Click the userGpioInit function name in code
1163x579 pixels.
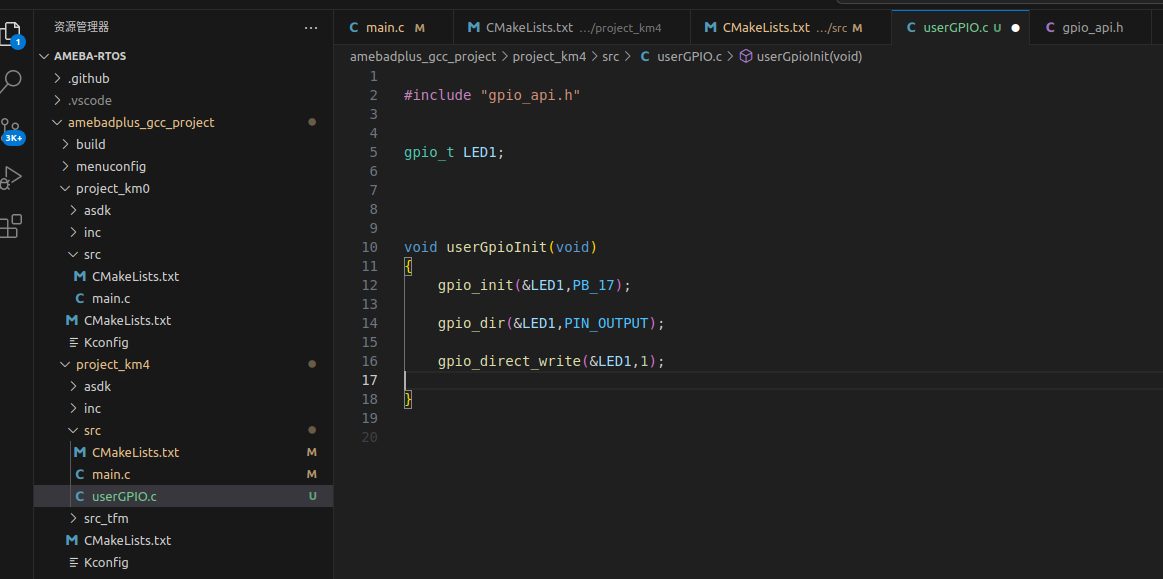tap(496, 248)
